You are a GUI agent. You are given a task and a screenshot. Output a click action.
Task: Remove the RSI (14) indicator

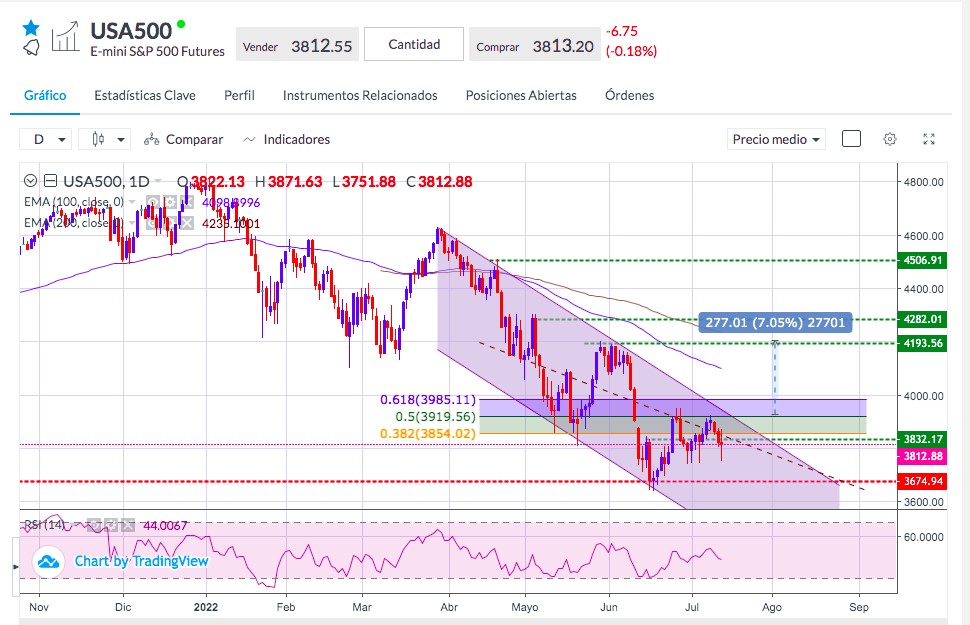point(127,525)
